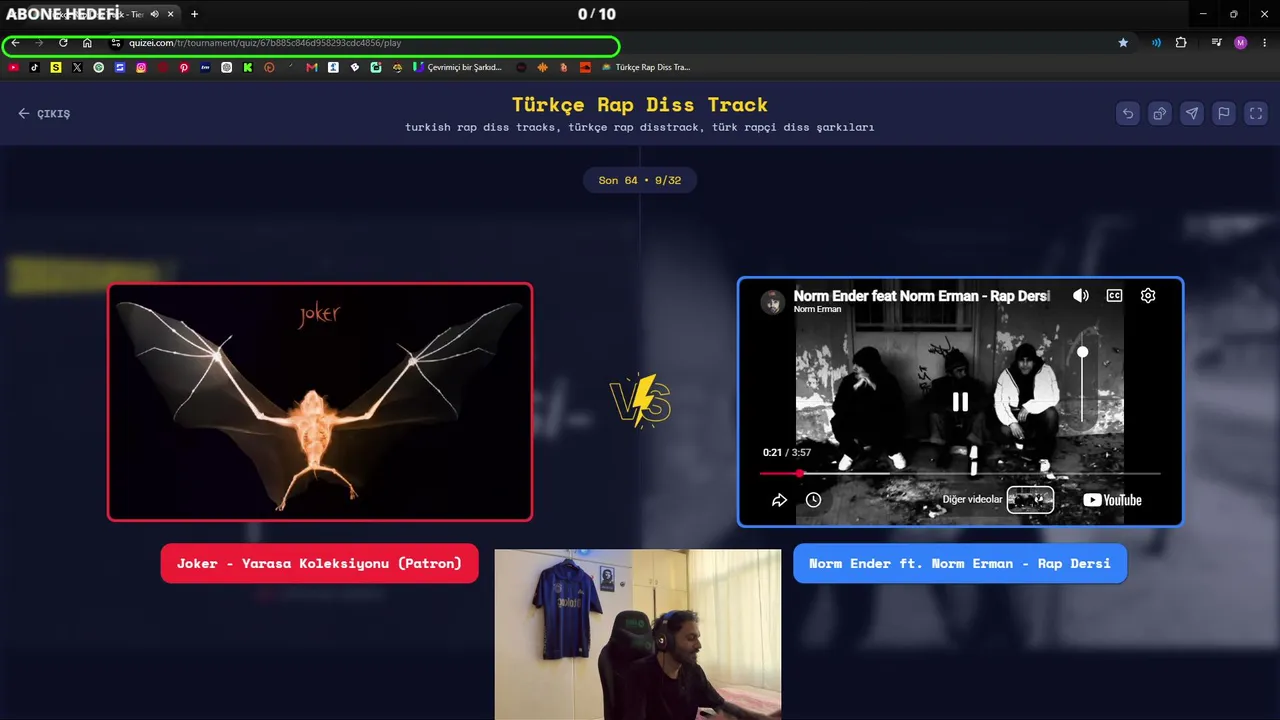This screenshot has width=1280, height=720.
Task: Seek on the video progress bar
Action: pyautogui.click(x=960, y=473)
